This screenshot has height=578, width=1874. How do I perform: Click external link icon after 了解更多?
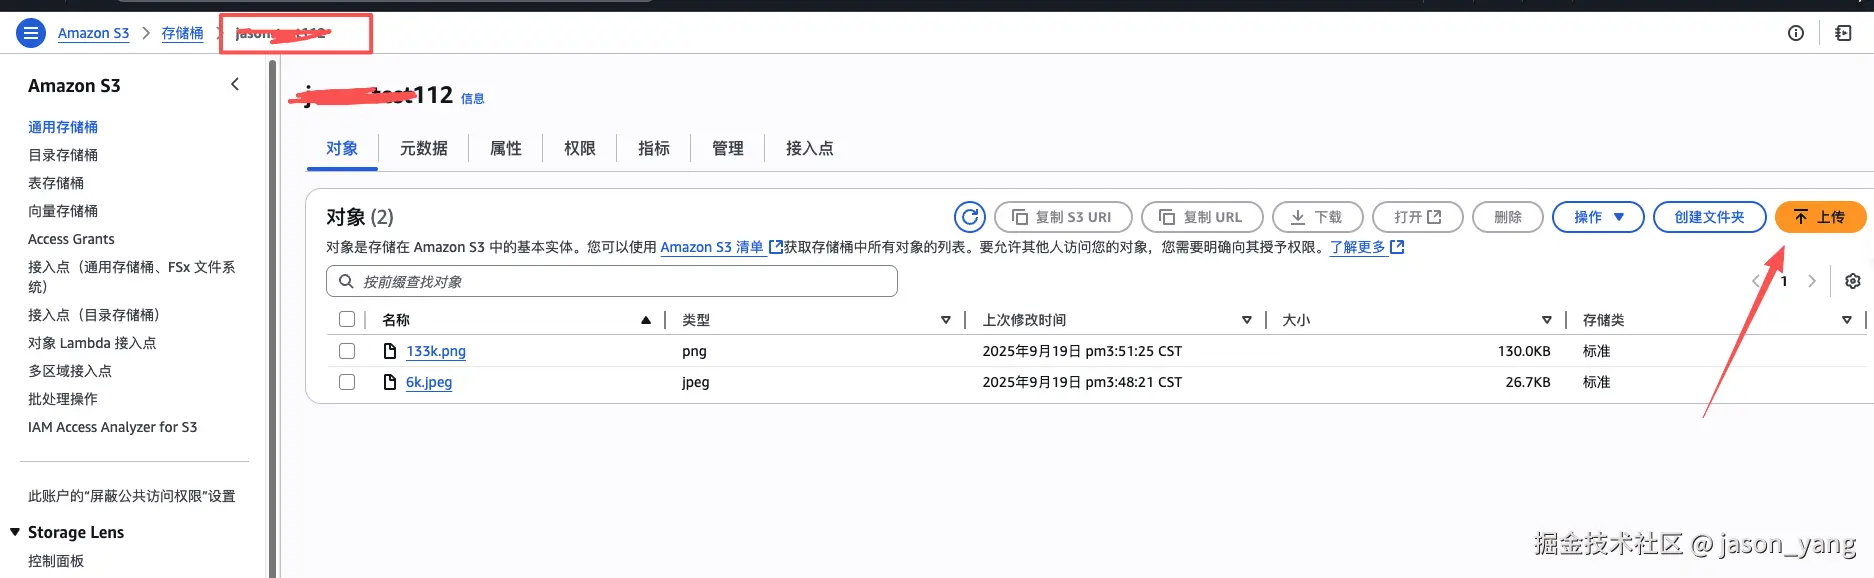pyautogui.click(x=1397, y=247)
